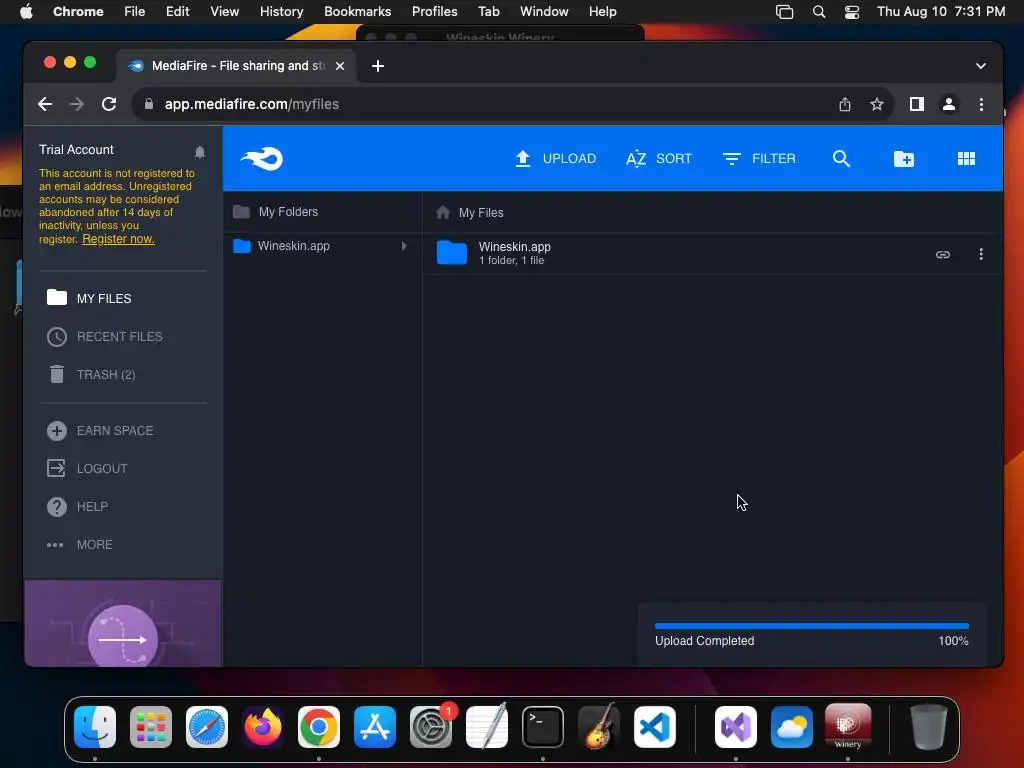Open Firefox from the Dock
1024x768 pixels.
click(x=263, y=727)
